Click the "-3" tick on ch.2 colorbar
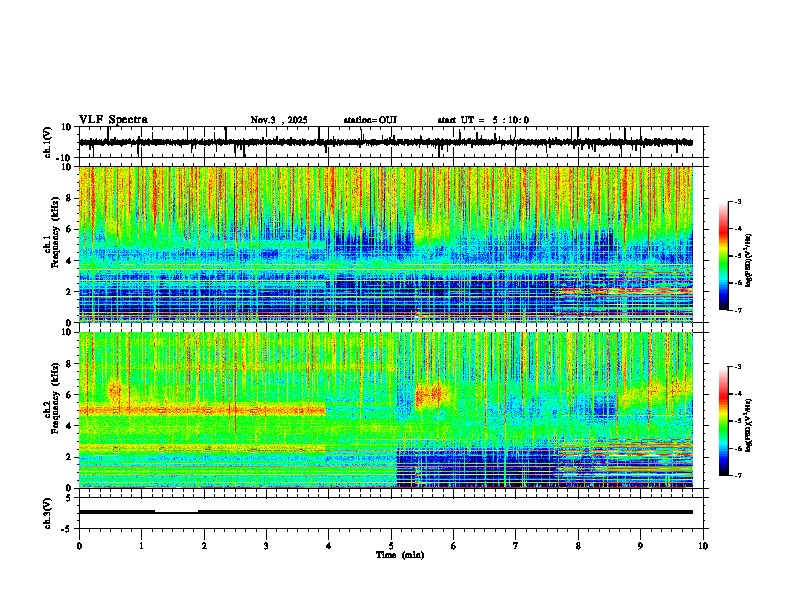 [x=737, y=367]
